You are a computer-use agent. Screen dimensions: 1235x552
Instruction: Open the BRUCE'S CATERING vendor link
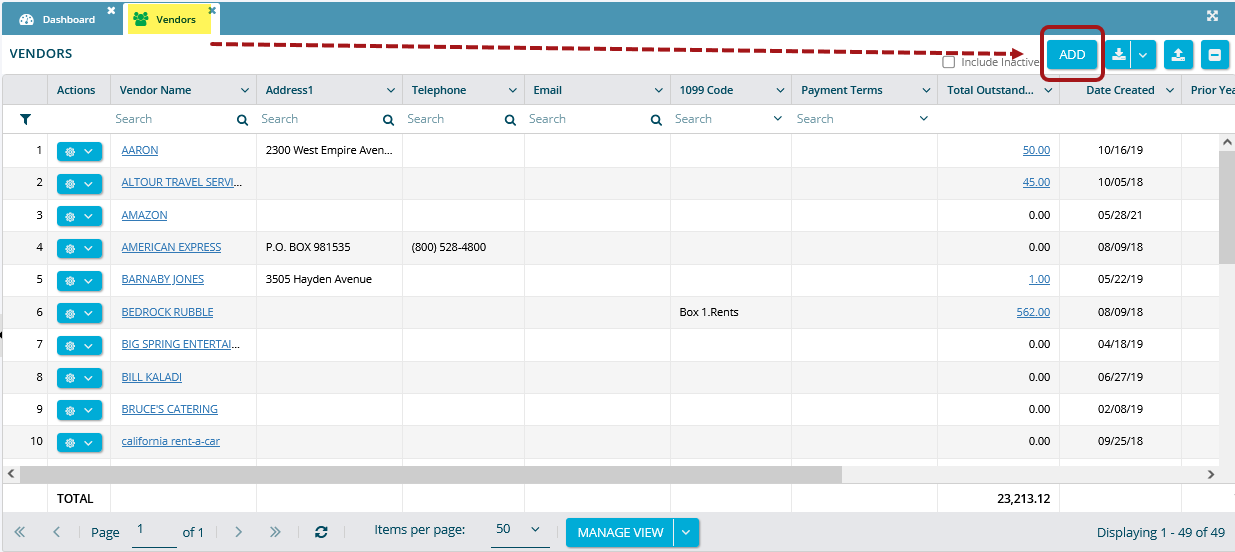click(169, 409)
